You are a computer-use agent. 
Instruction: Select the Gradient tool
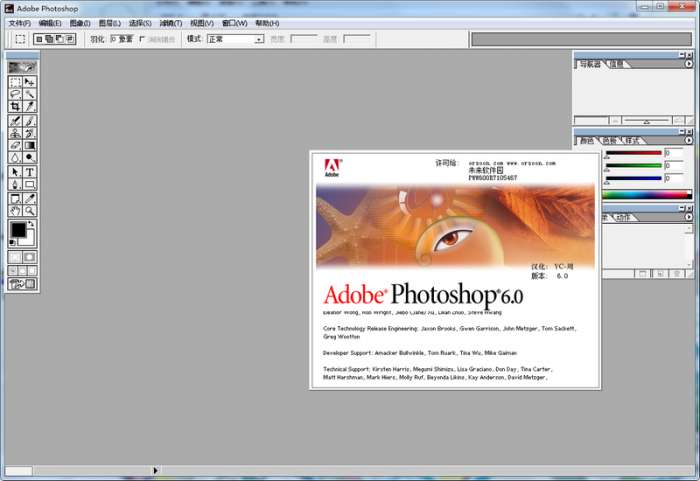click(x=29, y=145)
